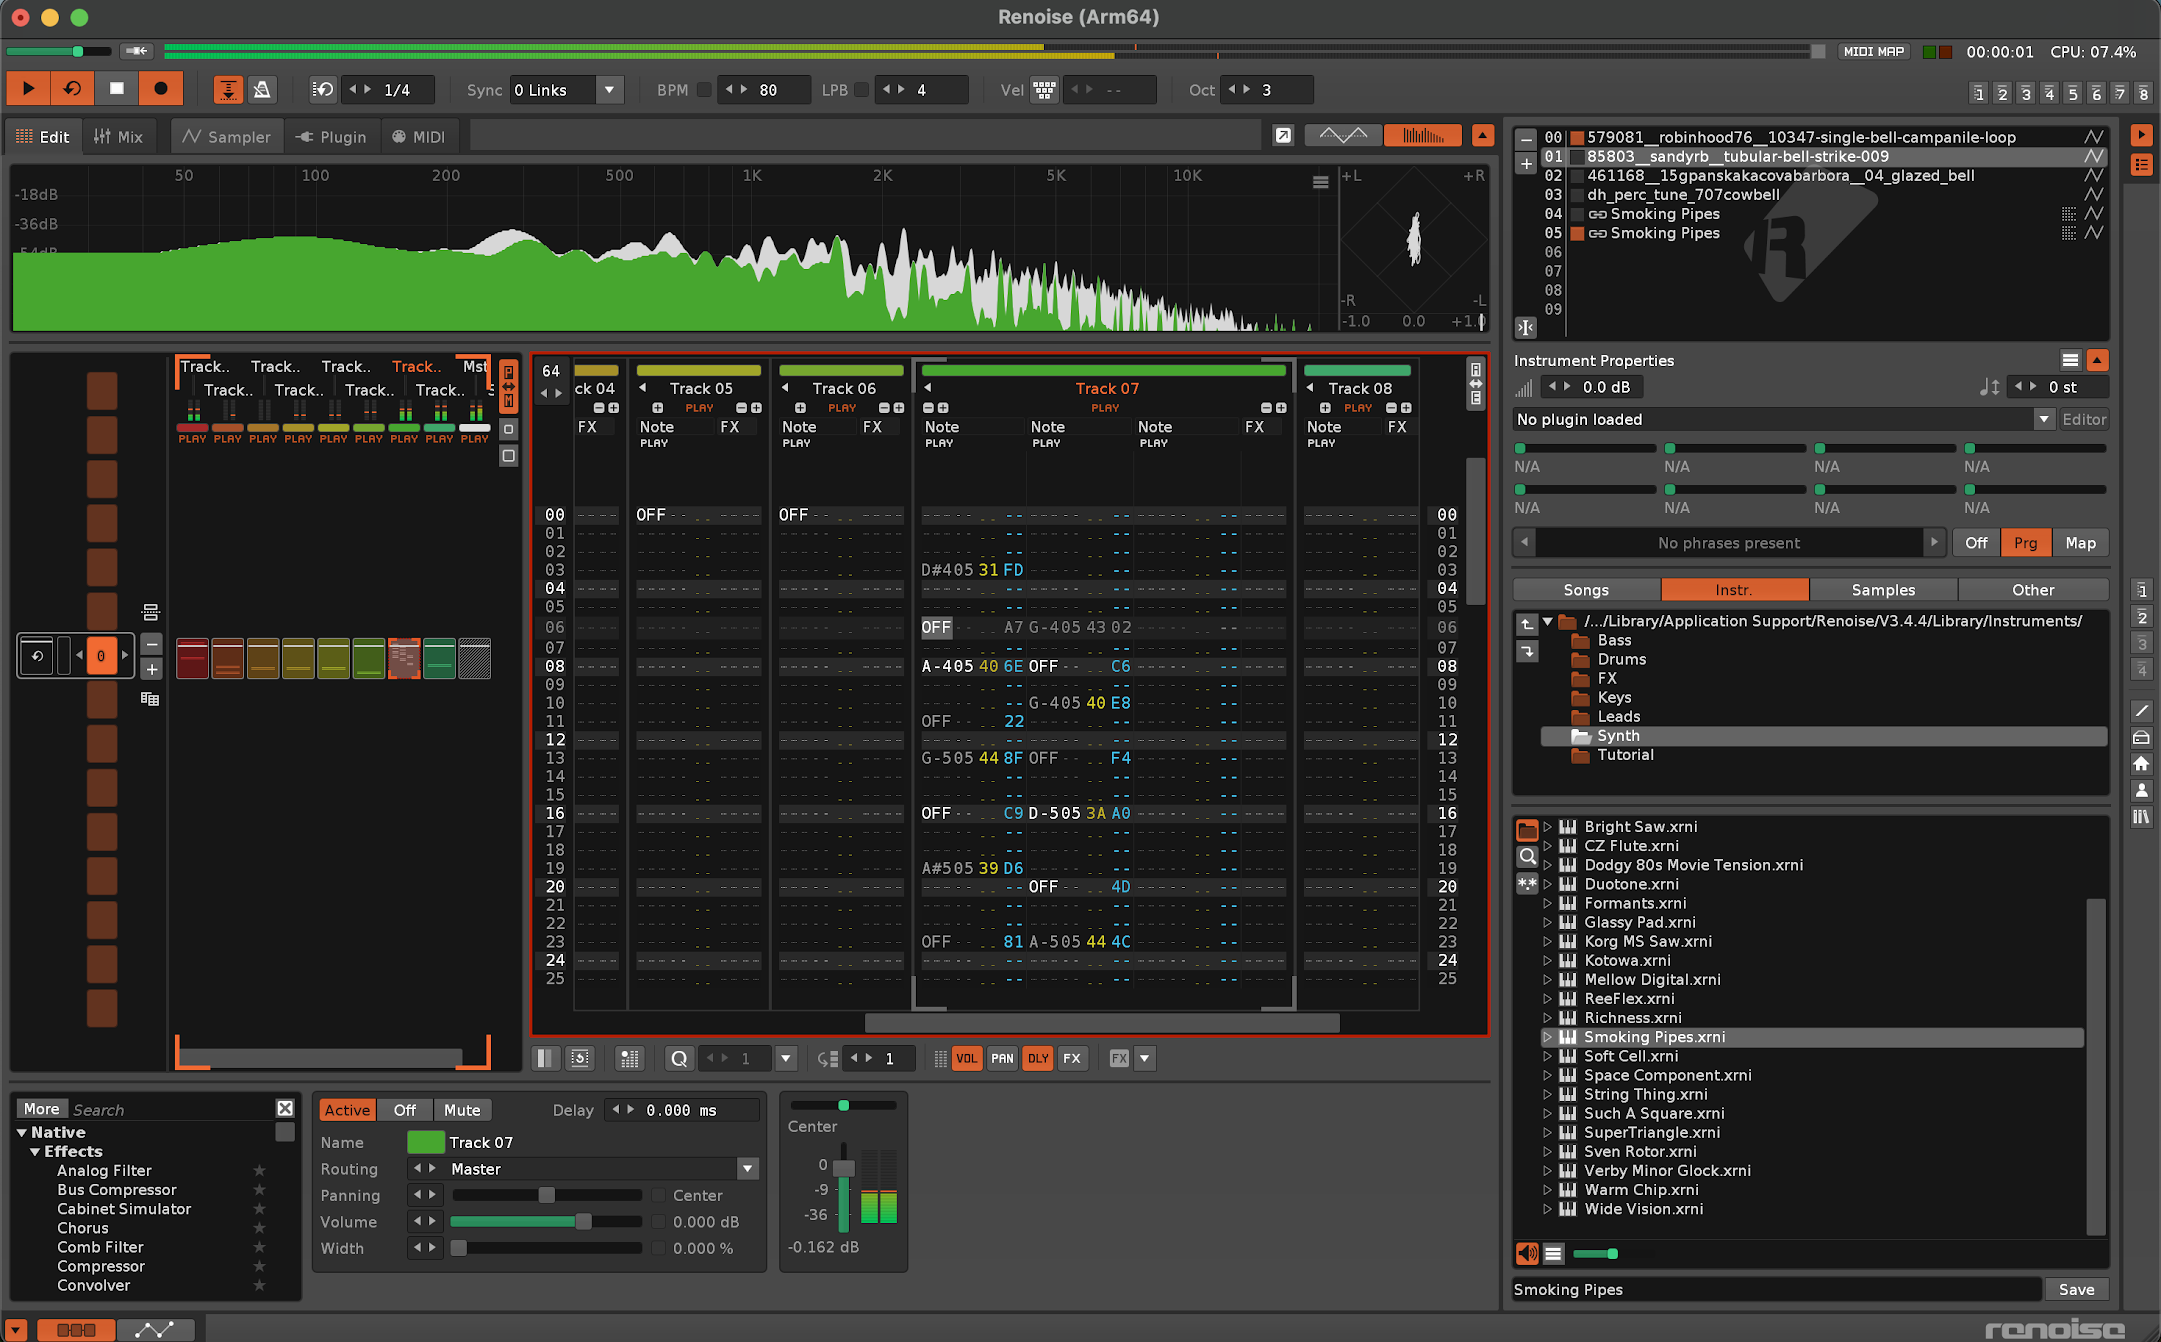The image size is (2161, 1342).
Task: Expand Bright Saw.xrni entry
Action: [x=1547, y=827]
